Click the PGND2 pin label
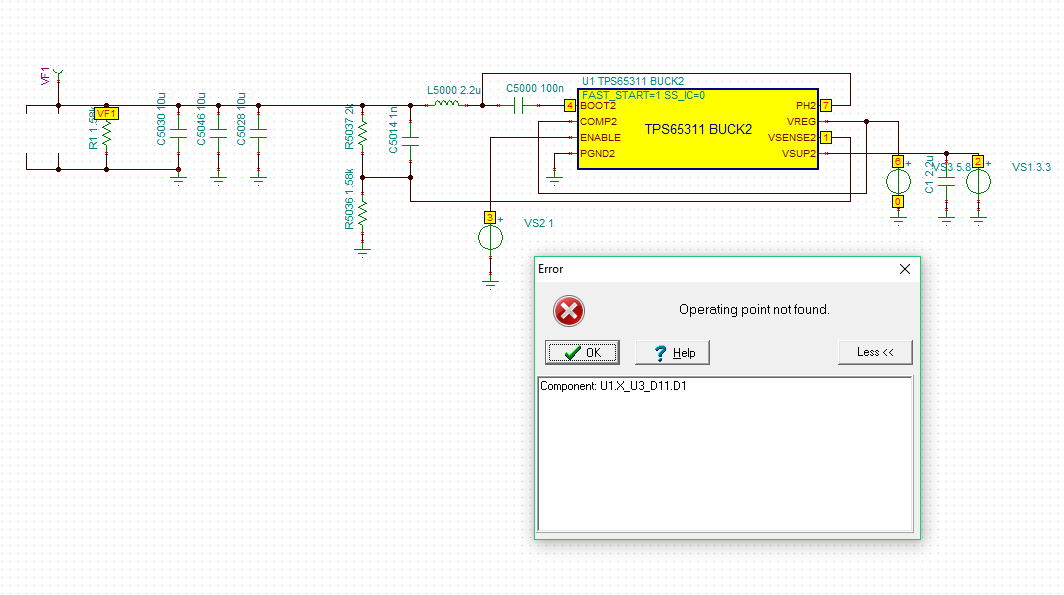This screenshot has height=595, width=1064. (x=597, y=153)
